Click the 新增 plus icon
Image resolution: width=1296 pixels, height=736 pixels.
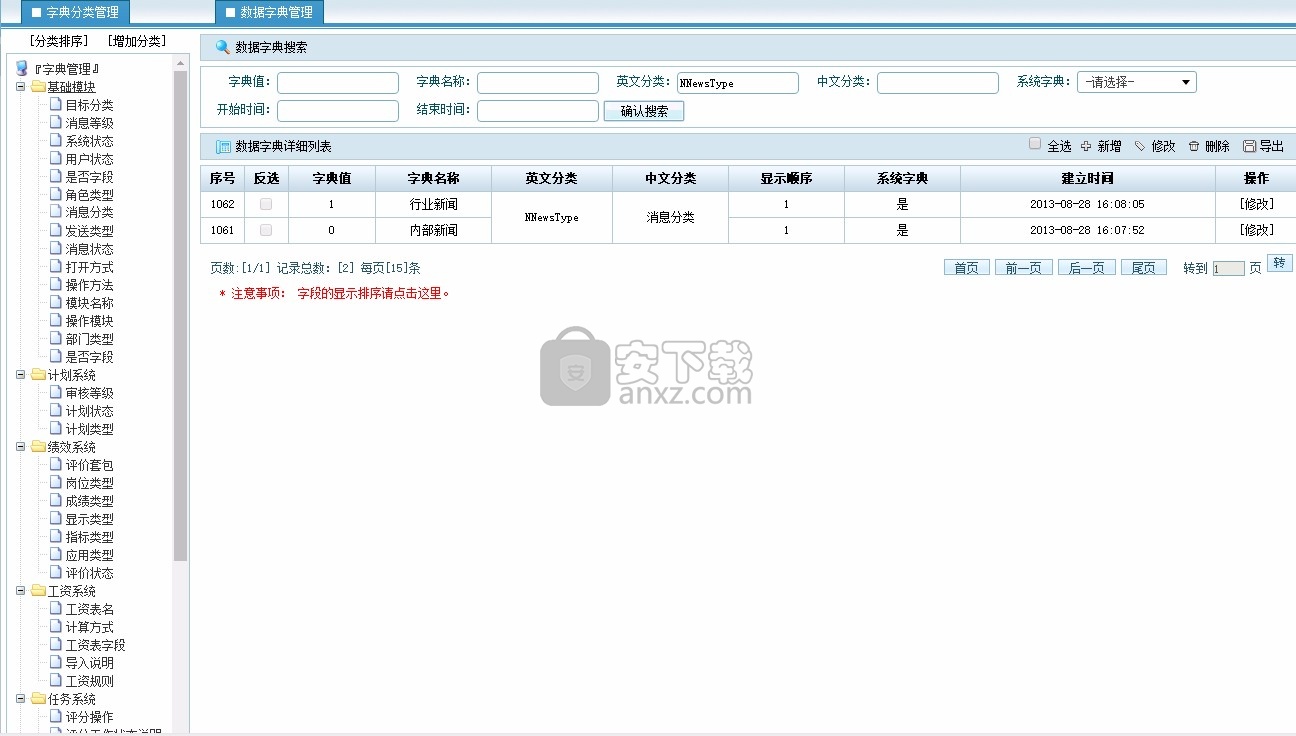pos(1086,146)
